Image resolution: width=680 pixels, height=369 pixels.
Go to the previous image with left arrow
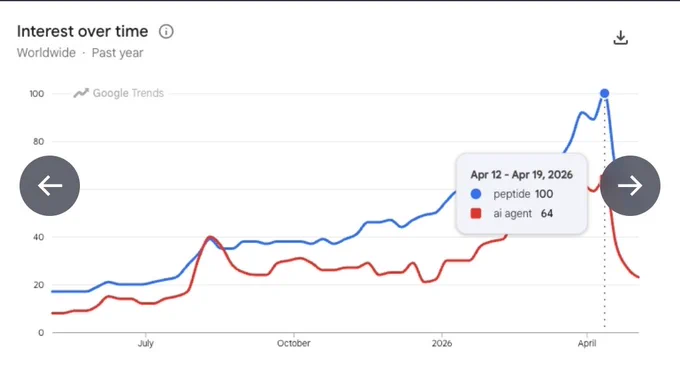(x=50, y=186)
